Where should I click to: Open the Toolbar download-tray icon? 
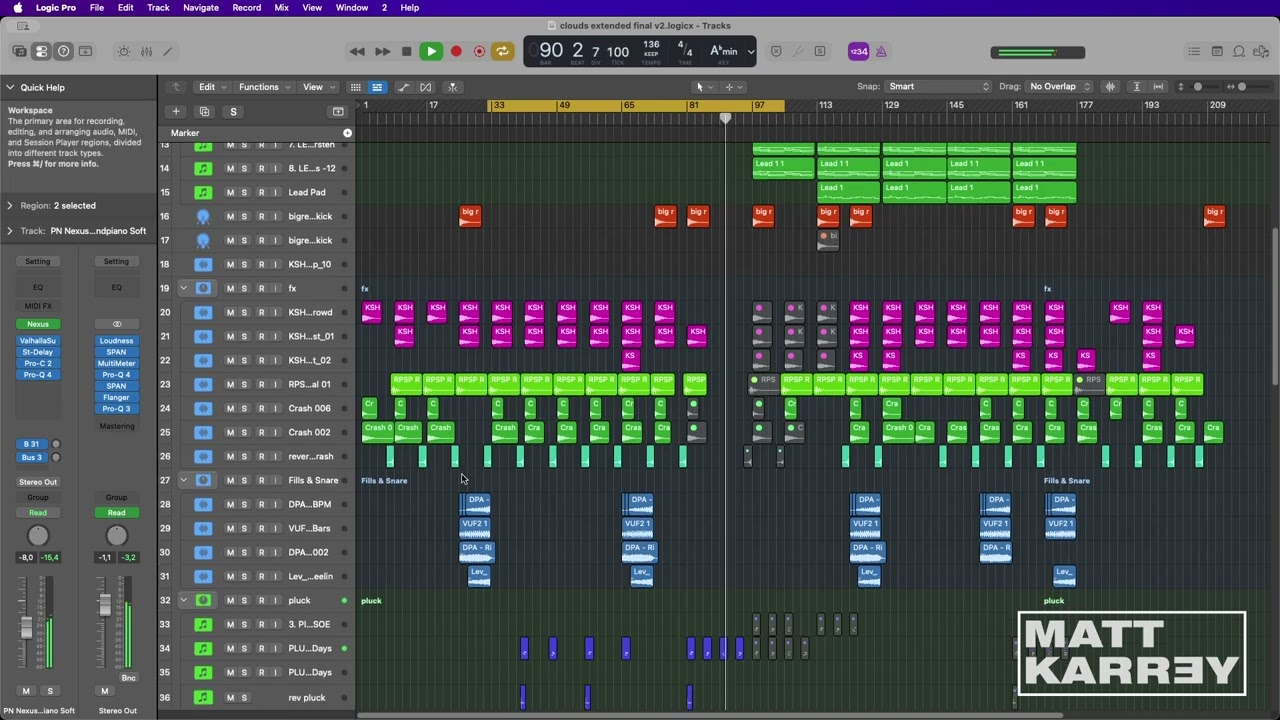click(86, 51)
